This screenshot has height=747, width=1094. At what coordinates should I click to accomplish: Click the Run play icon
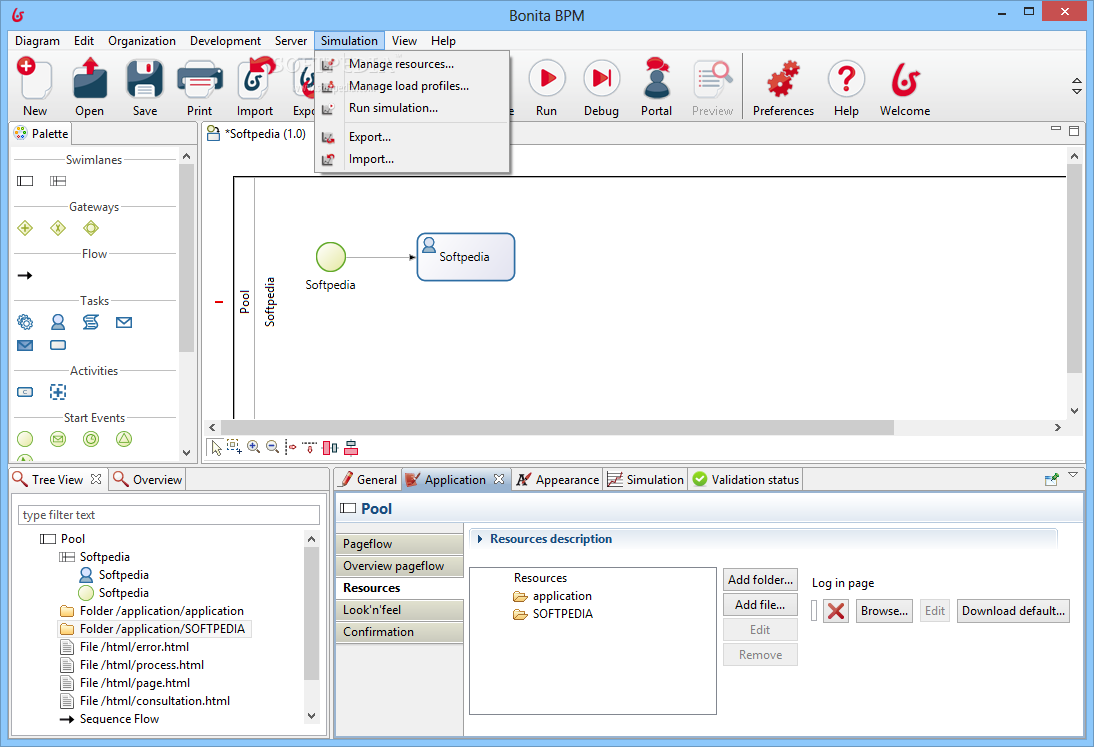point(546,78)
